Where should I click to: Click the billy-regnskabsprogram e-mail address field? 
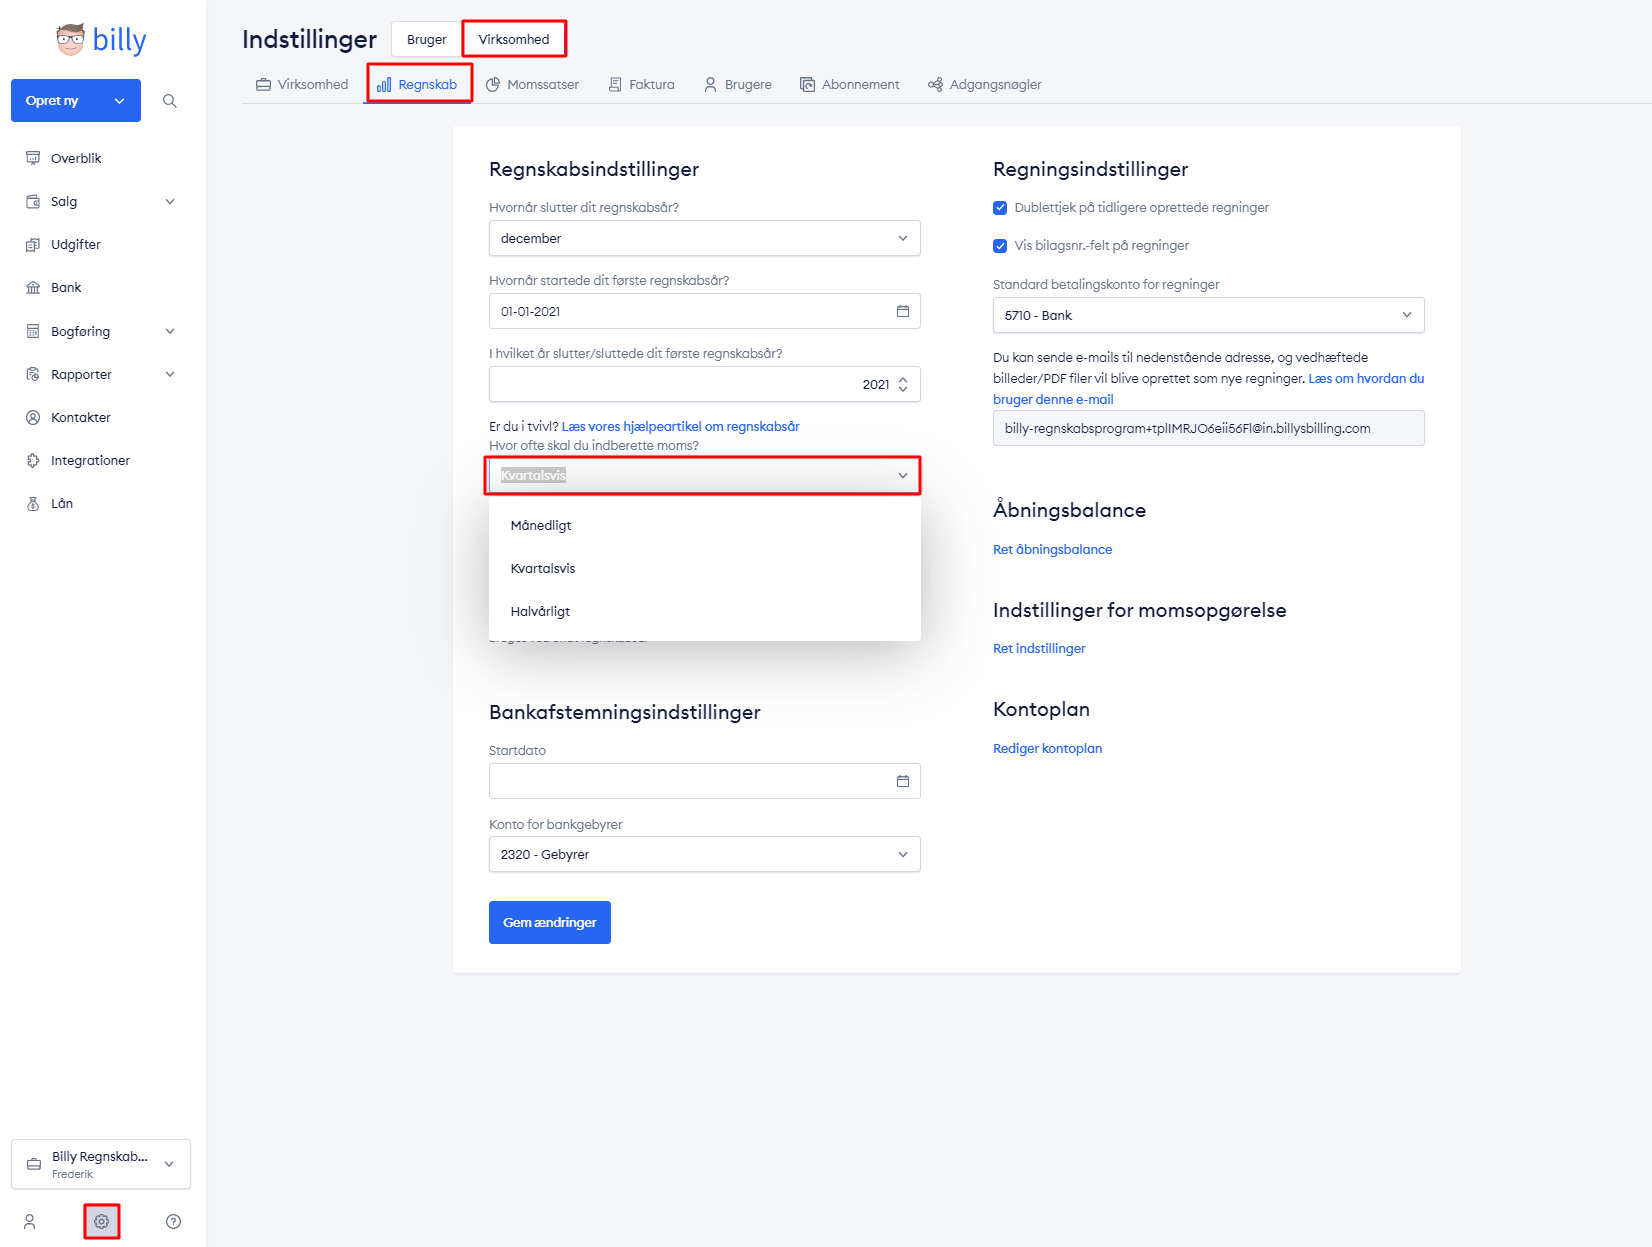pos(1209,429)
